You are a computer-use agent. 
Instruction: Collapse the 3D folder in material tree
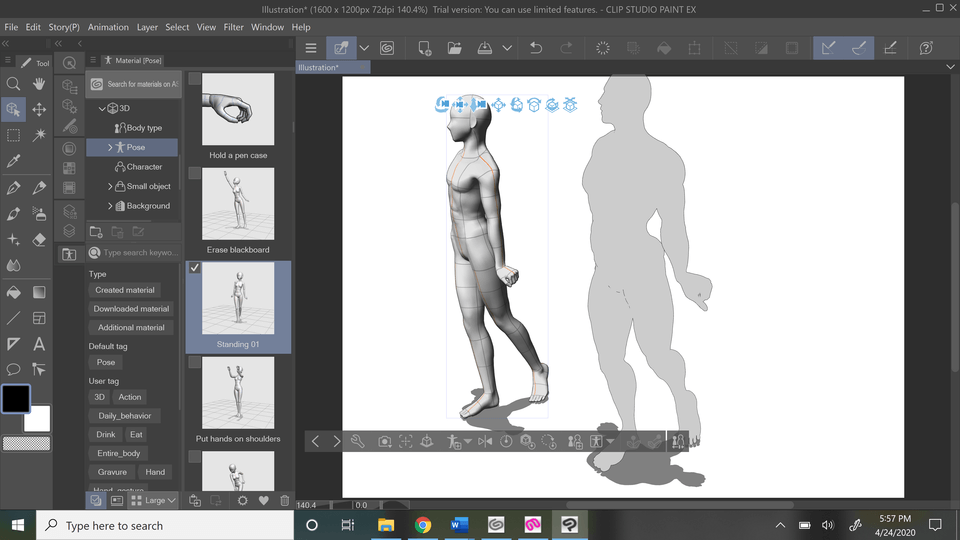102,108
